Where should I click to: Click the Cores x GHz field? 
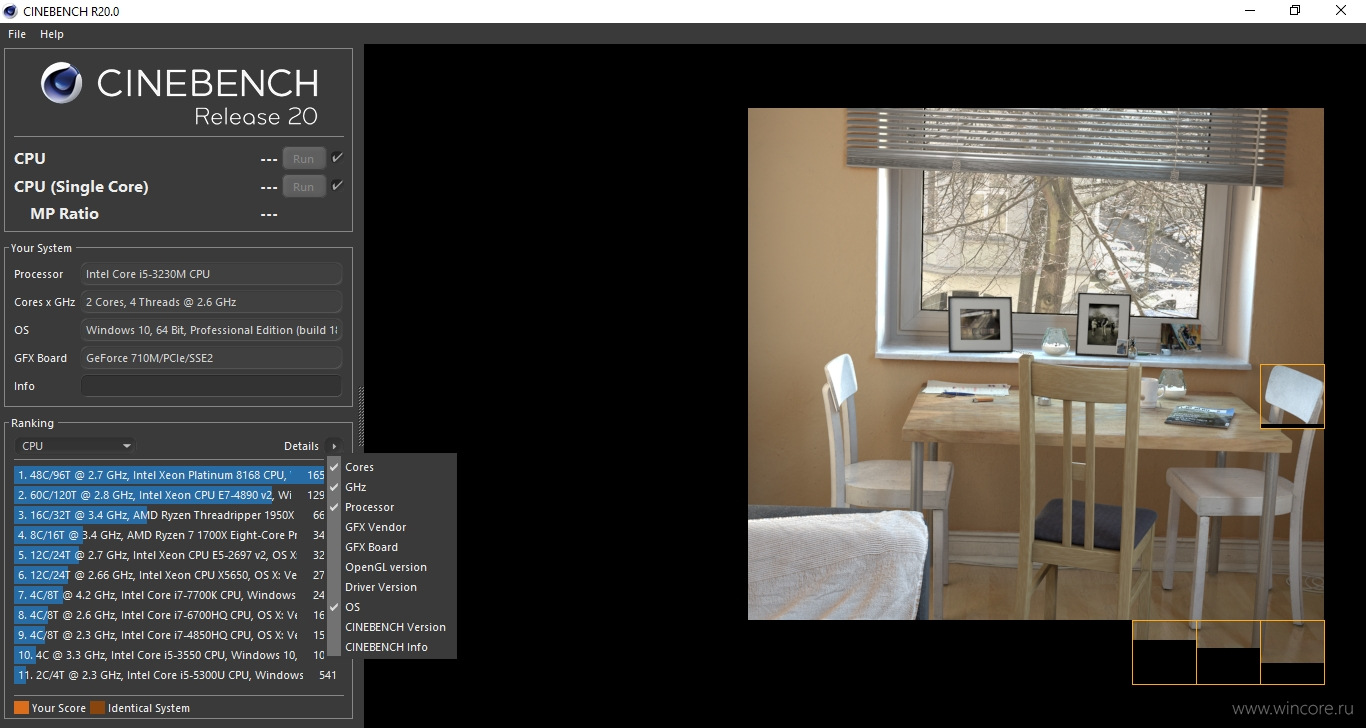pos(211,302)
